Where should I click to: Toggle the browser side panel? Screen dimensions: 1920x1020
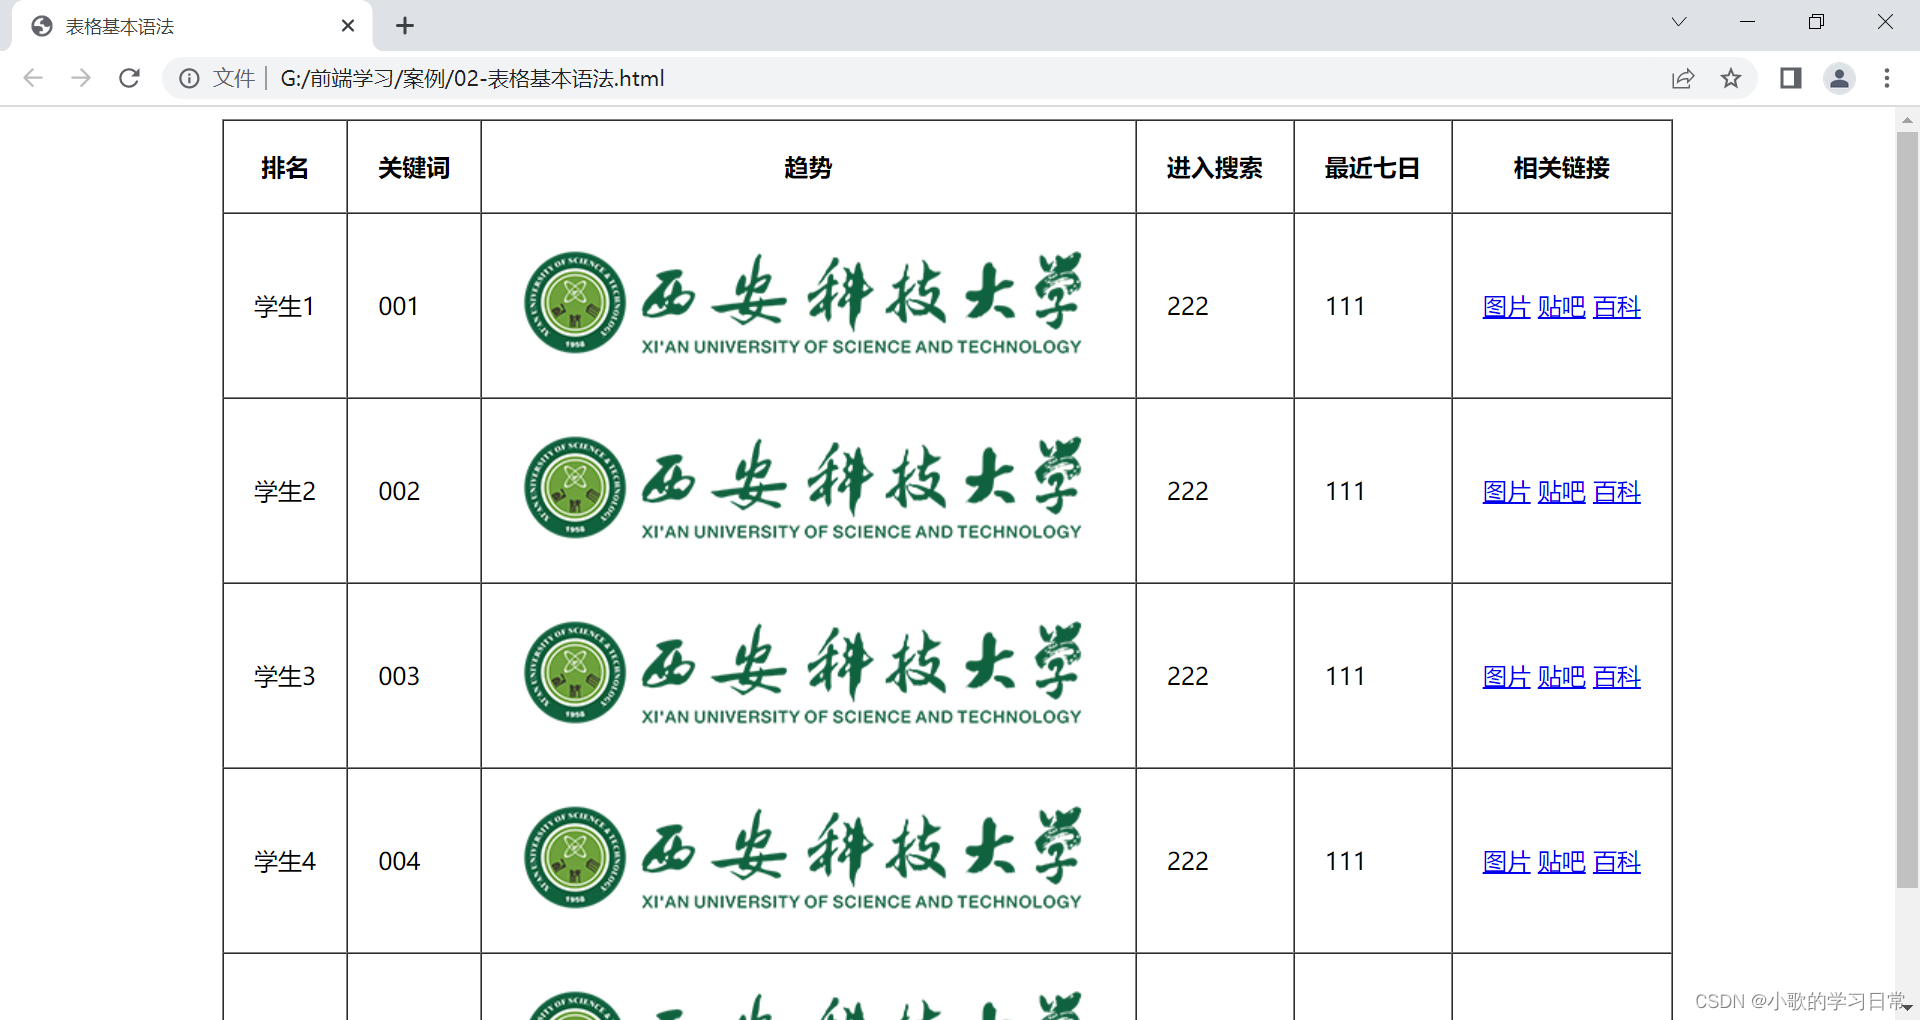[x=1791, y=78]
